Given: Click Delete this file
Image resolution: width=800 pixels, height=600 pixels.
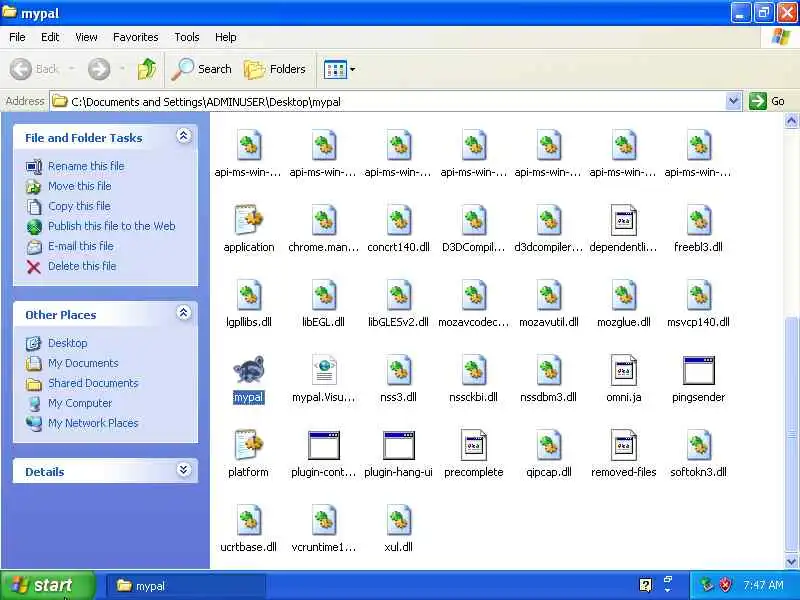Looking at the screenshot, I should pos(82,266).
